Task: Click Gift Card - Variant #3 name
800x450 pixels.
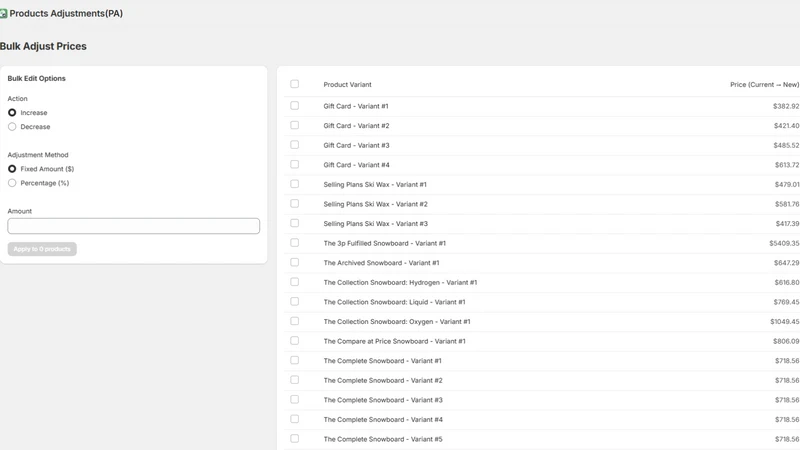Action: [x=356, y=145]
